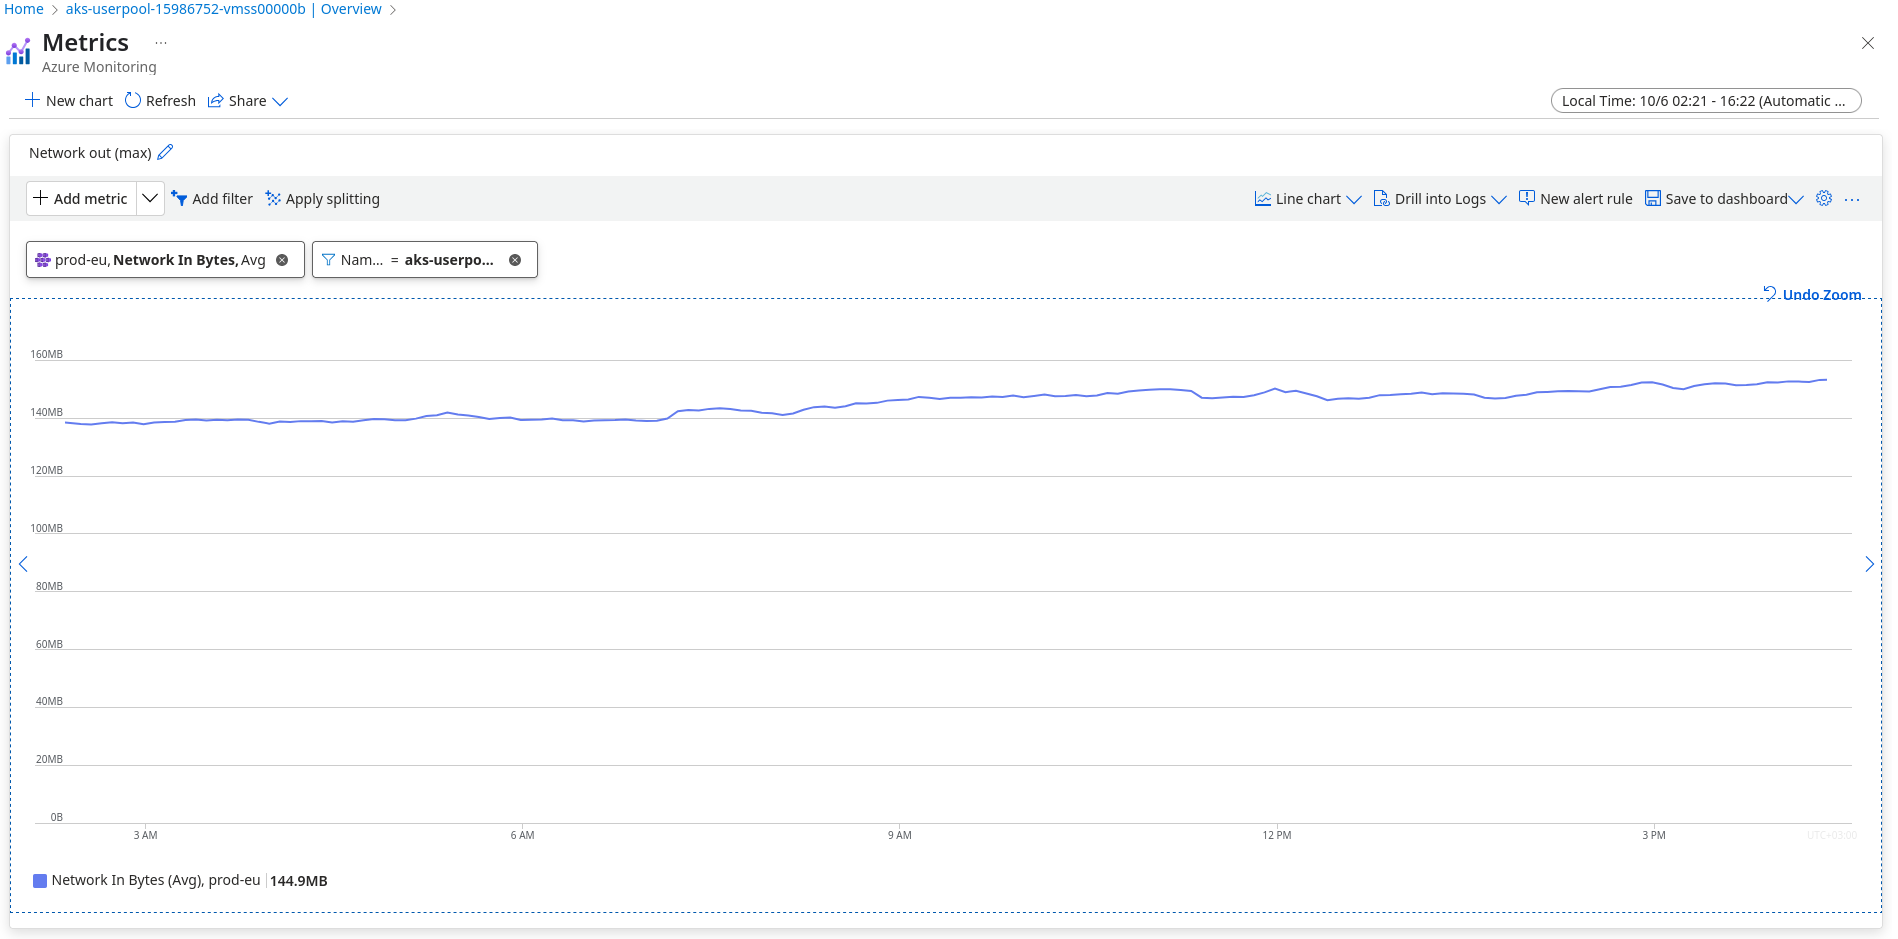Pan the chart right using the chevron
Screen dimensions: 1898x939
coord(1870,564)
